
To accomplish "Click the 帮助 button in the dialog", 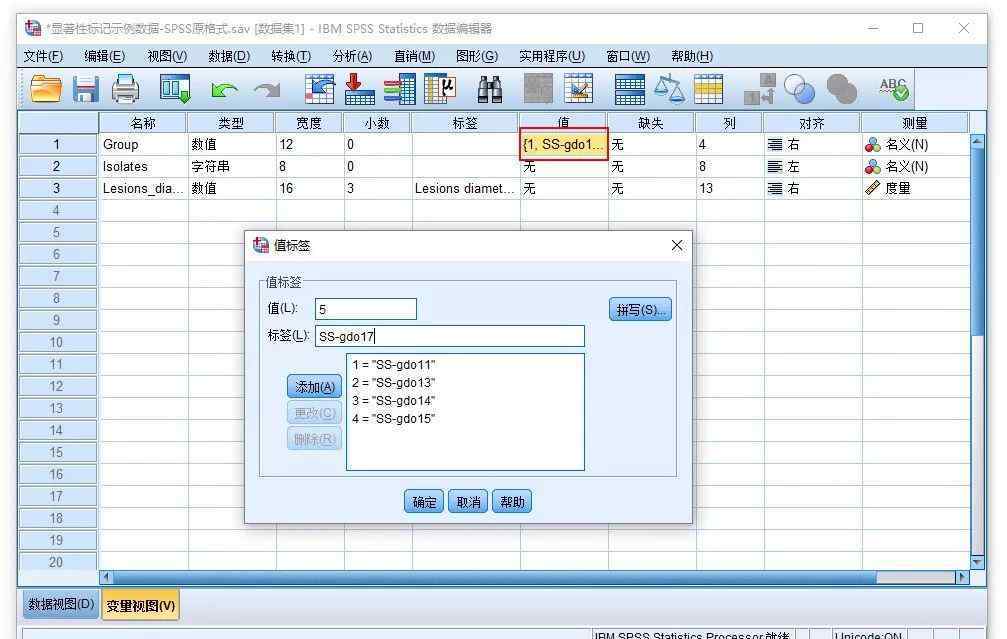I will tap(512, 502).
